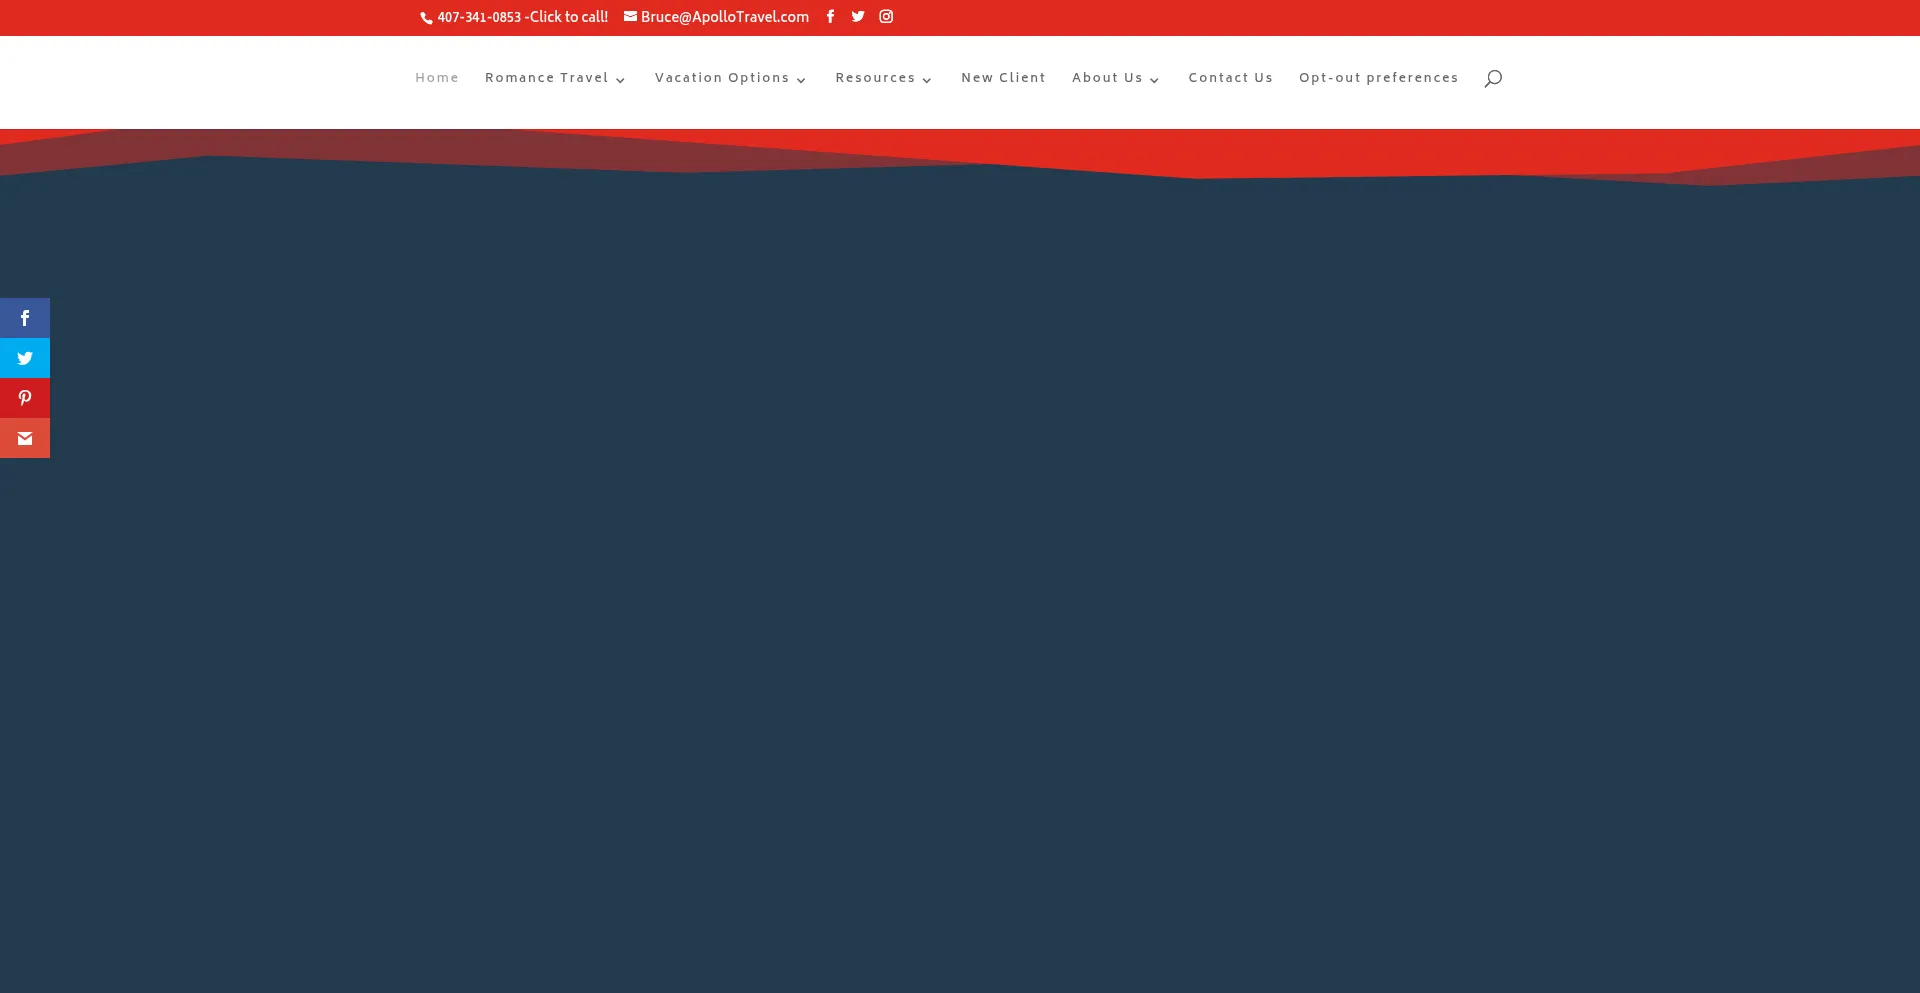Expand the About Us dropdown arrow

coord(1154,80)
